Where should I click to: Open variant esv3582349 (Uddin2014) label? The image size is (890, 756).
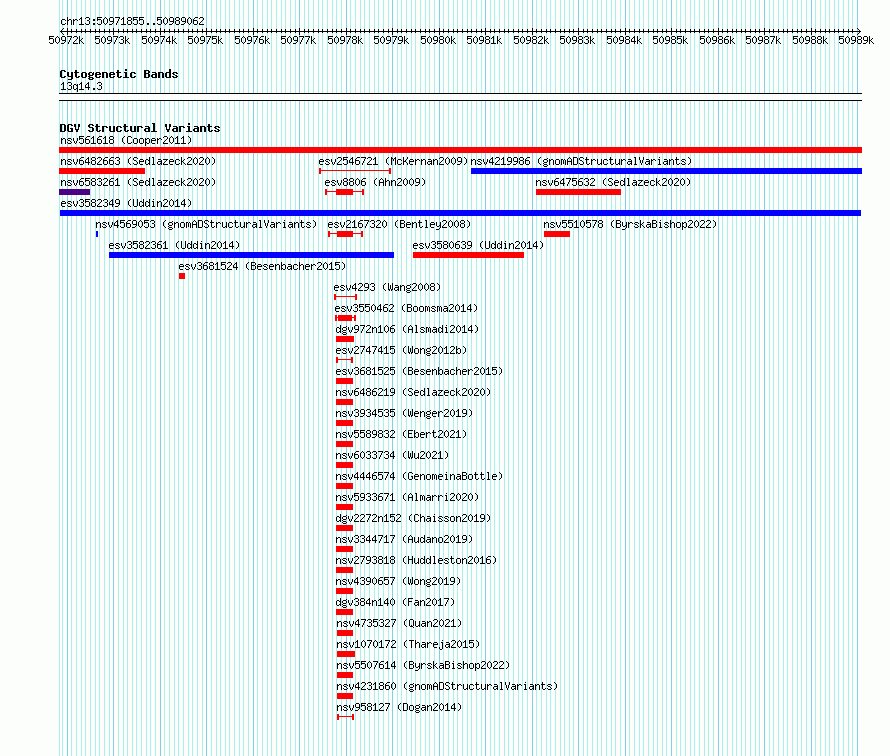[x=126, y=203]
